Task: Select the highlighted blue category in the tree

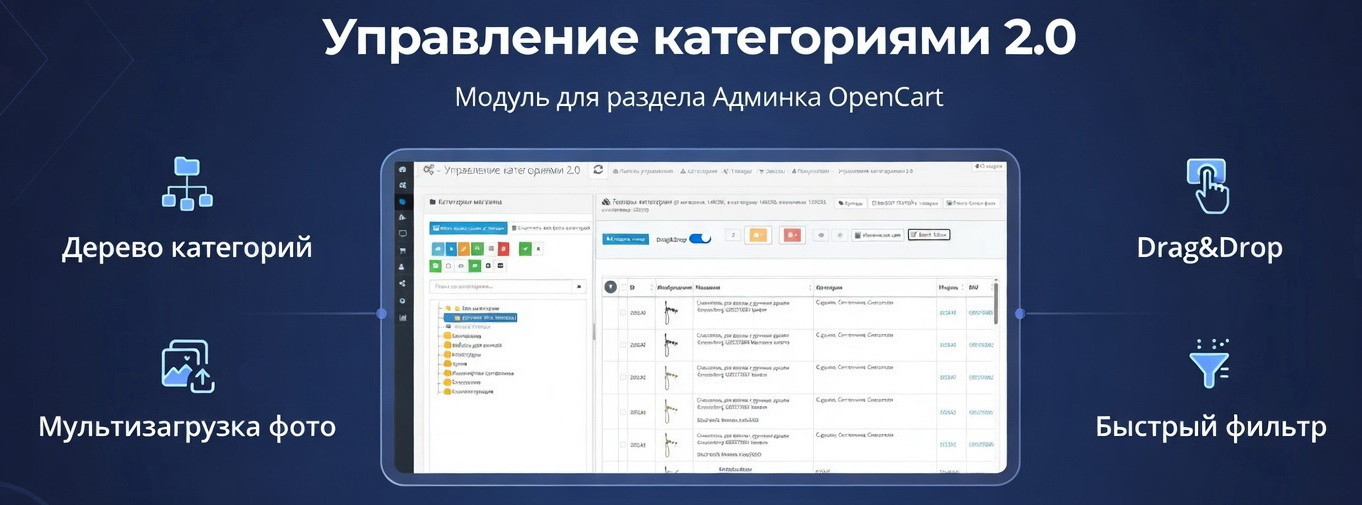Action: click(x=486, y=318)
